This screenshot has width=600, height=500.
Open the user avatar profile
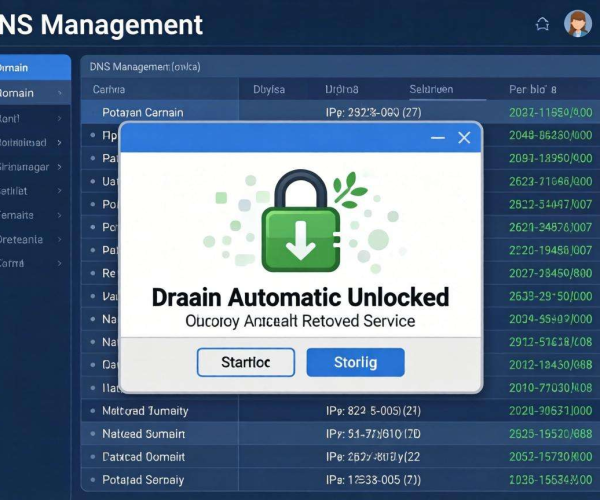click(578, 23)
